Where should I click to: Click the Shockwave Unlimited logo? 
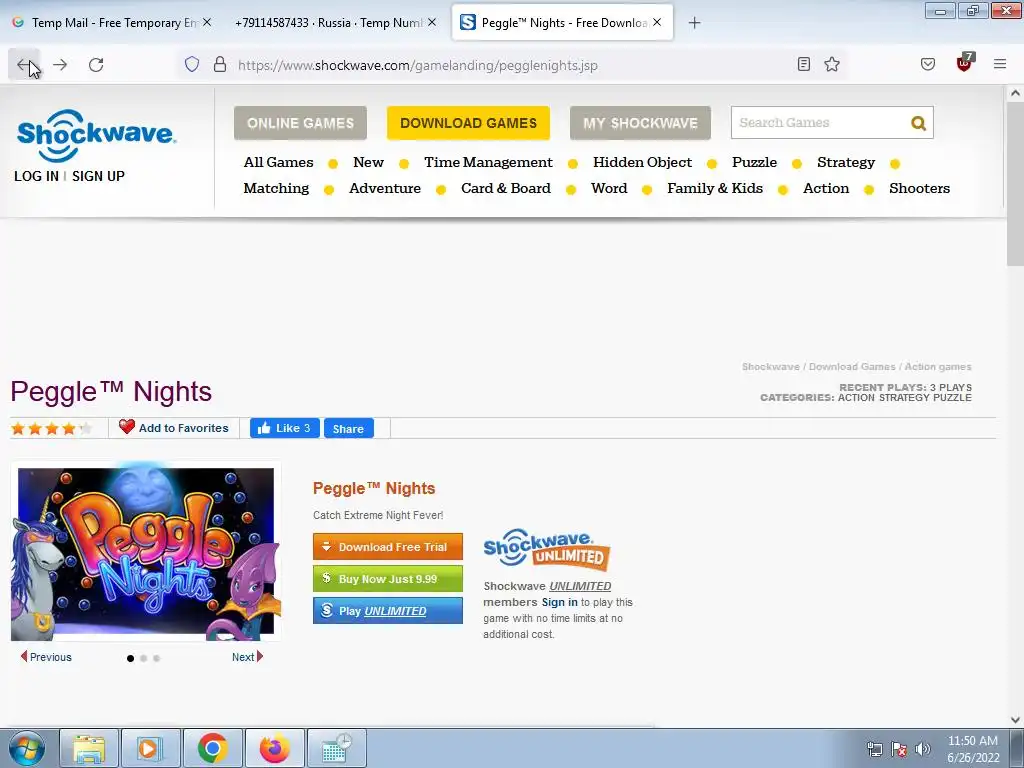coord(547,549)
